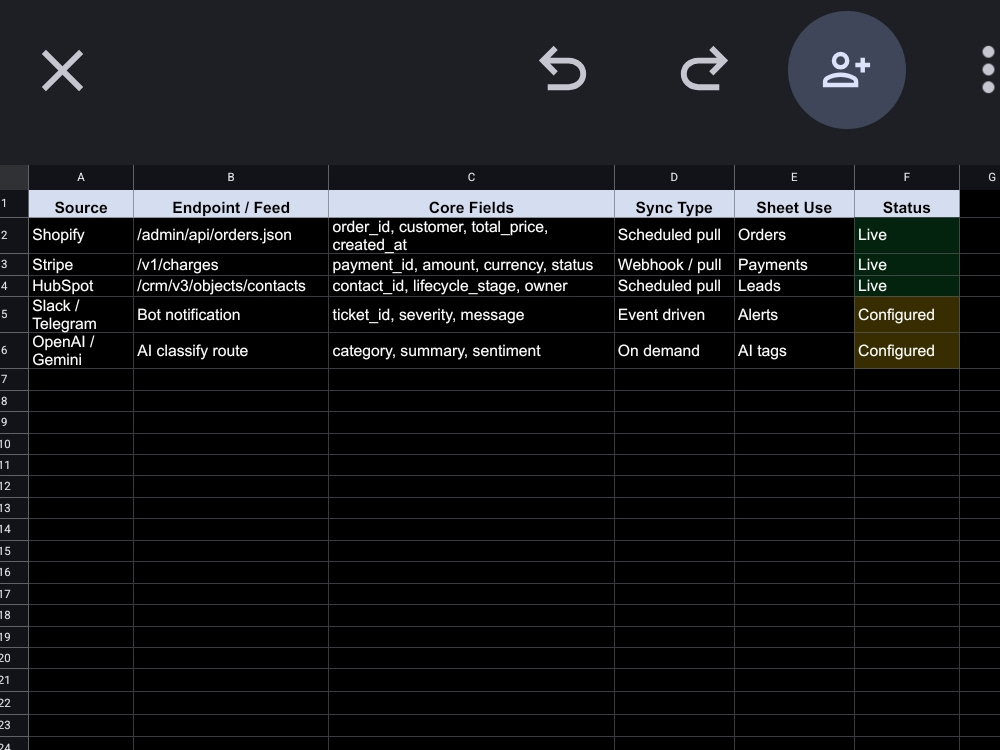The image size is (1000, 750).
Task: Select column B header
Action: [231, 177]
